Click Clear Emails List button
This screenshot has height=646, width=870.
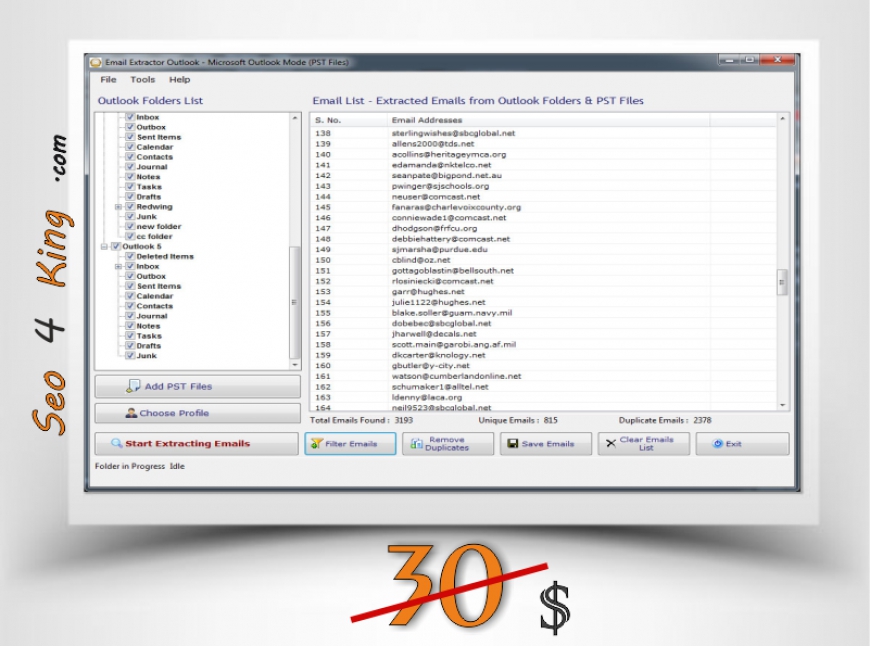pos(644,443)
